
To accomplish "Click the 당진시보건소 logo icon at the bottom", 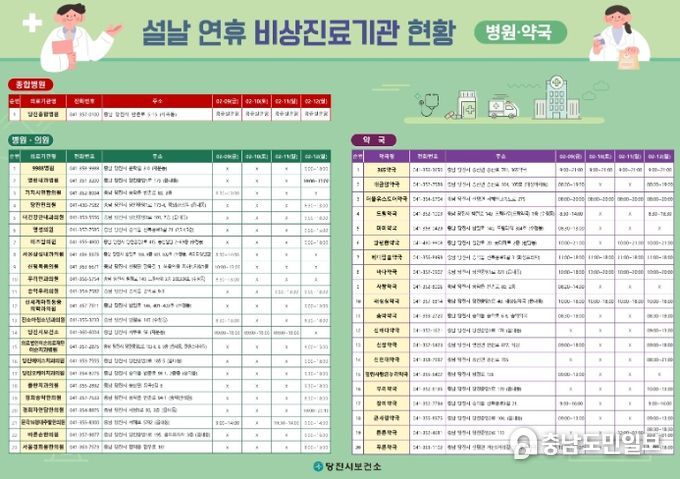I will (x=318, y=466).
